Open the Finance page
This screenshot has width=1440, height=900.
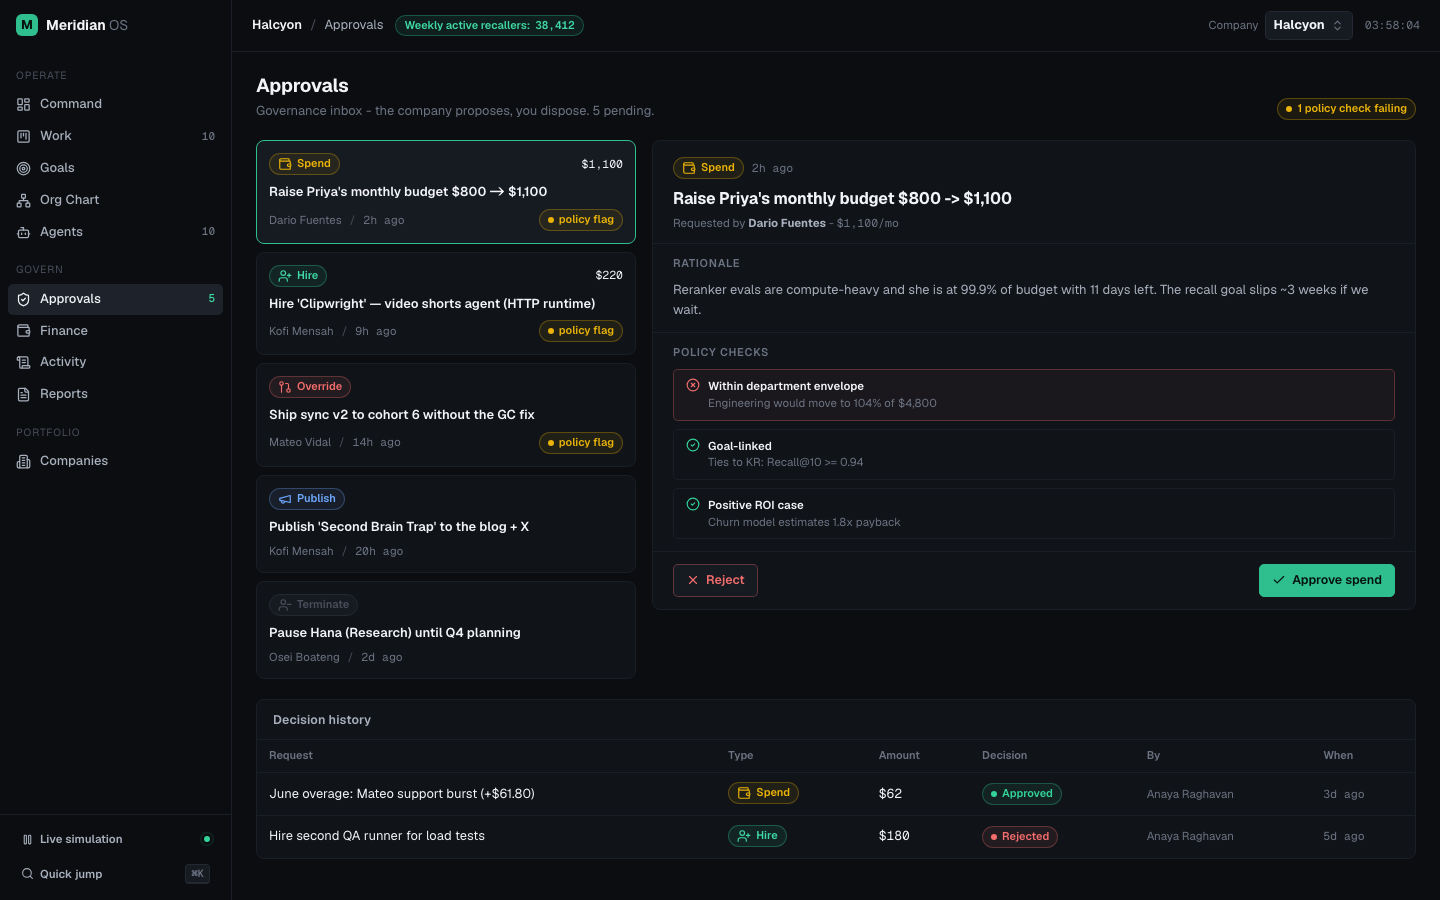pyautogui.click(x=115, y=331)
